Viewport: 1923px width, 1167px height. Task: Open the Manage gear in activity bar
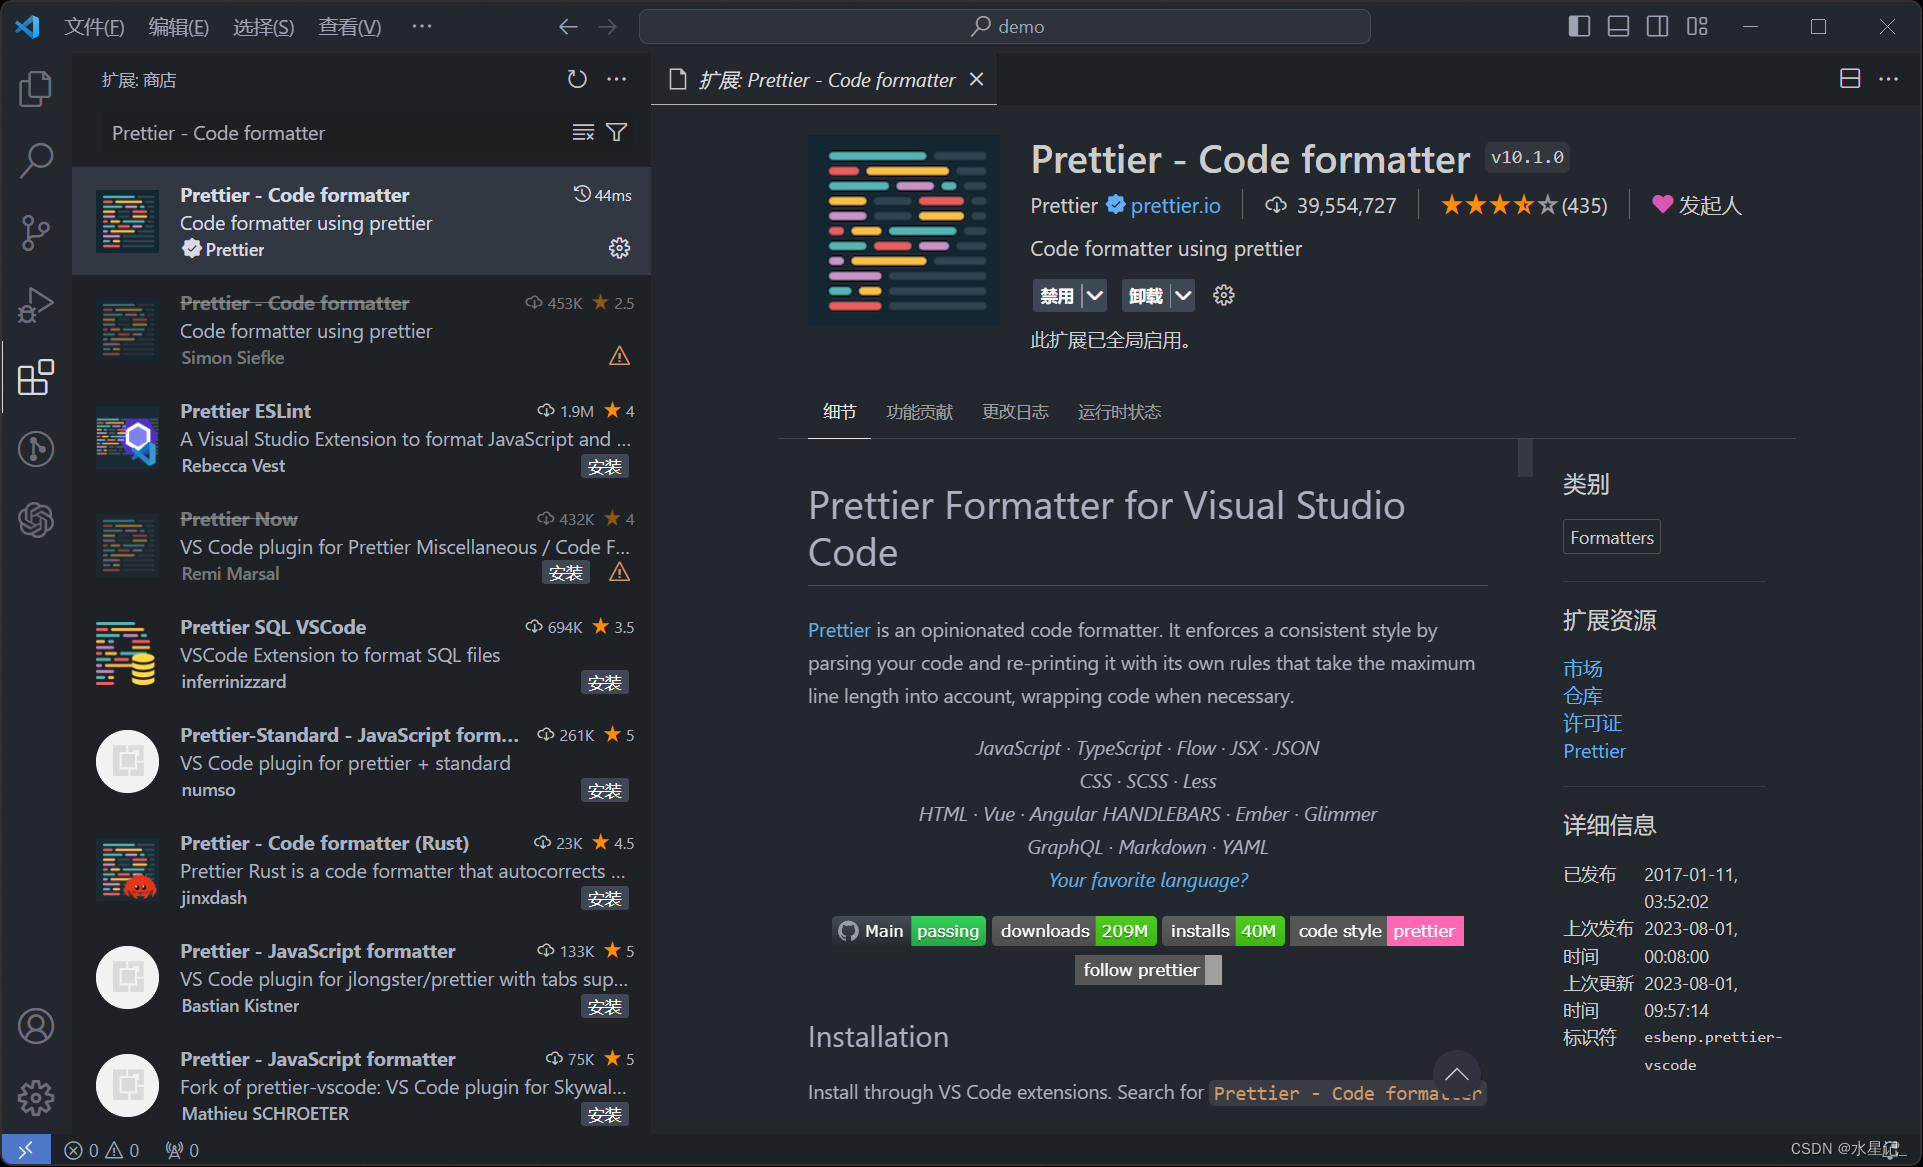(36, 1098)
